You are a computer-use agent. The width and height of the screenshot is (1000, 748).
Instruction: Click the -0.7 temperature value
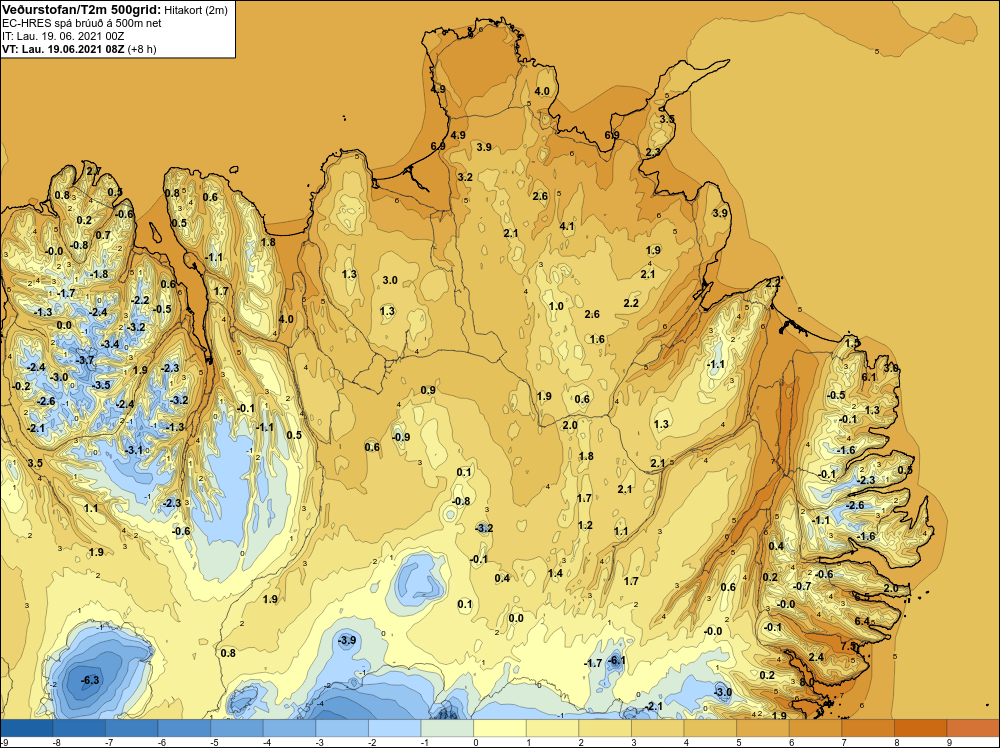click(802, 586)
